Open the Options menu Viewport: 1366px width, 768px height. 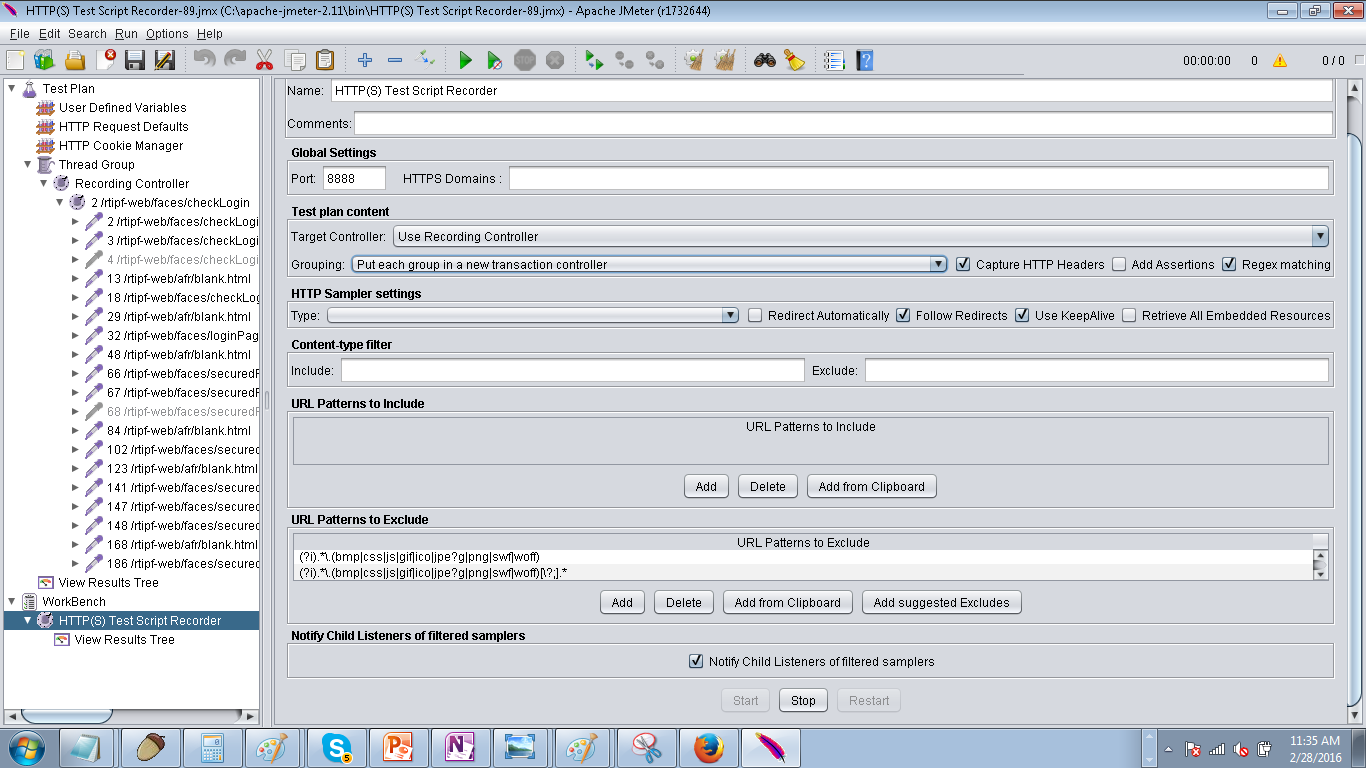tap(166, 33)
